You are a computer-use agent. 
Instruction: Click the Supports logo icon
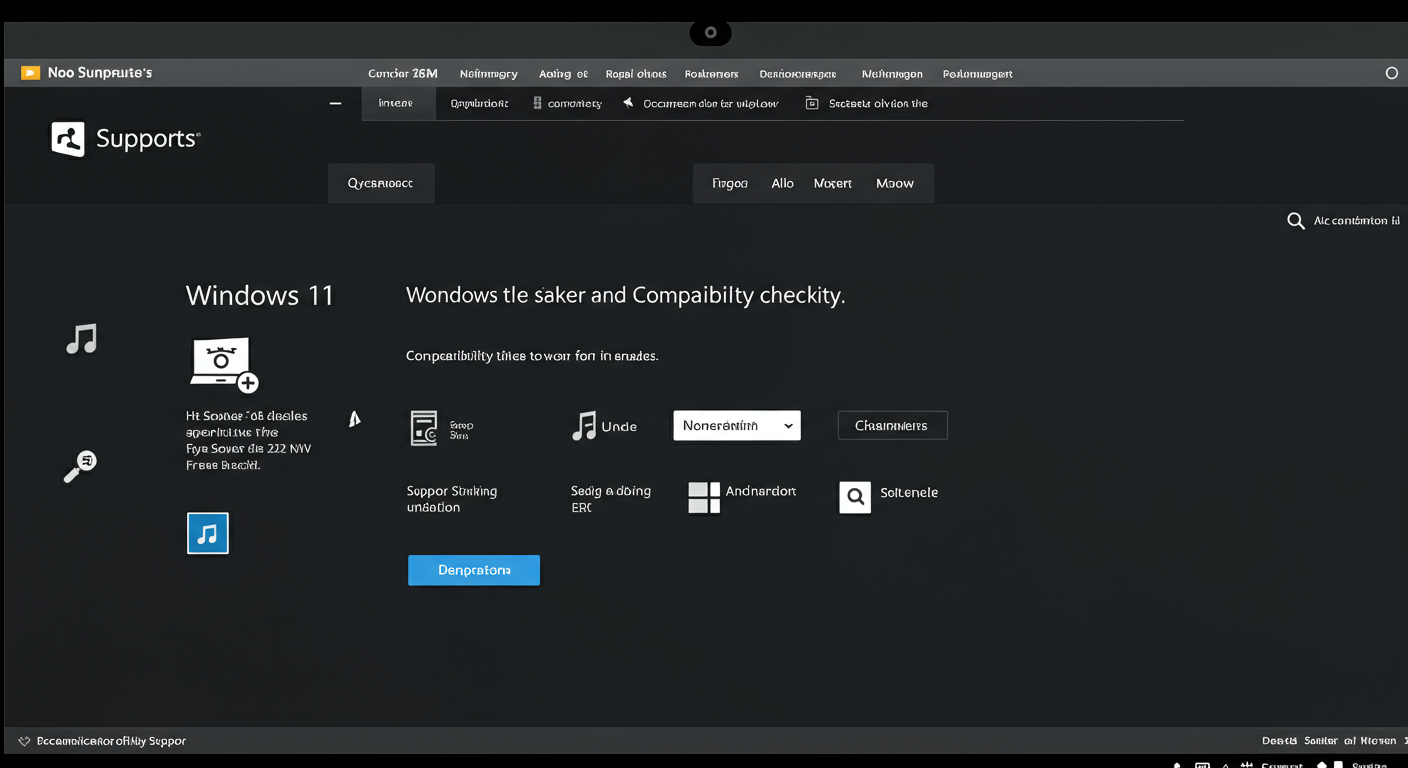pyautogui.click(x=68, y=139)
